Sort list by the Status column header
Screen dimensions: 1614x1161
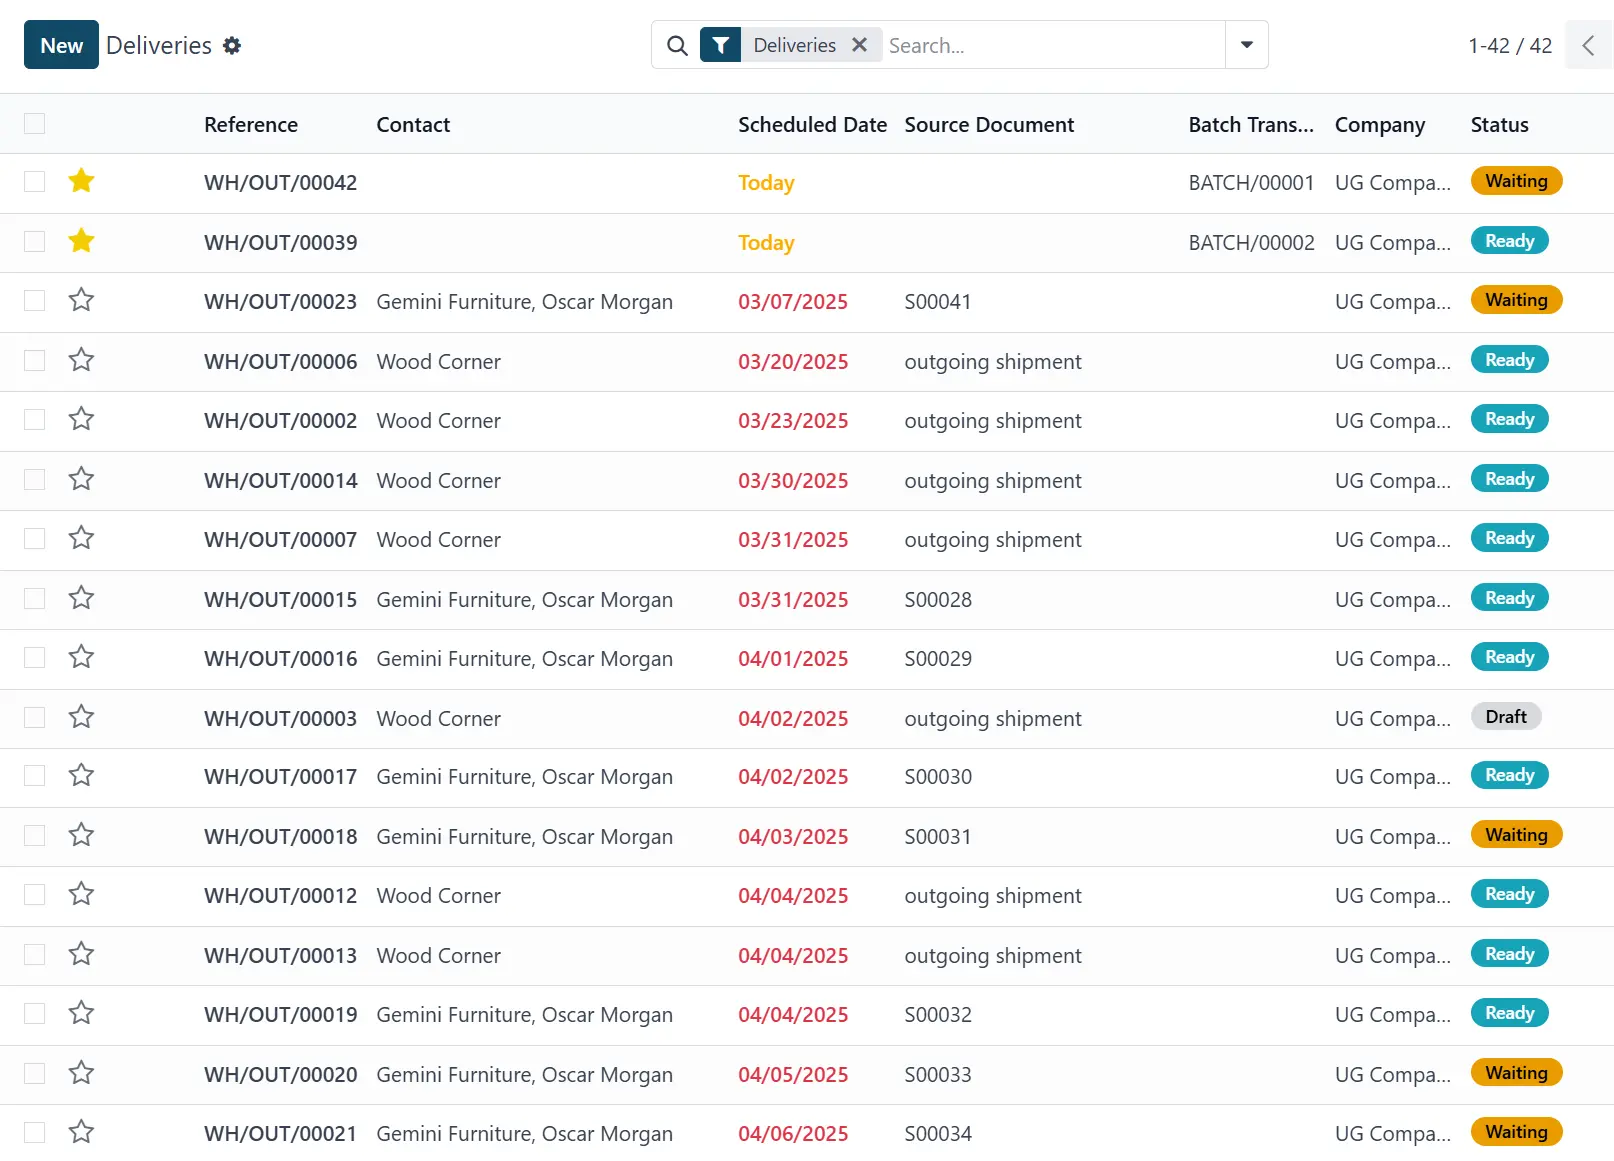[x=1498, y=125]
